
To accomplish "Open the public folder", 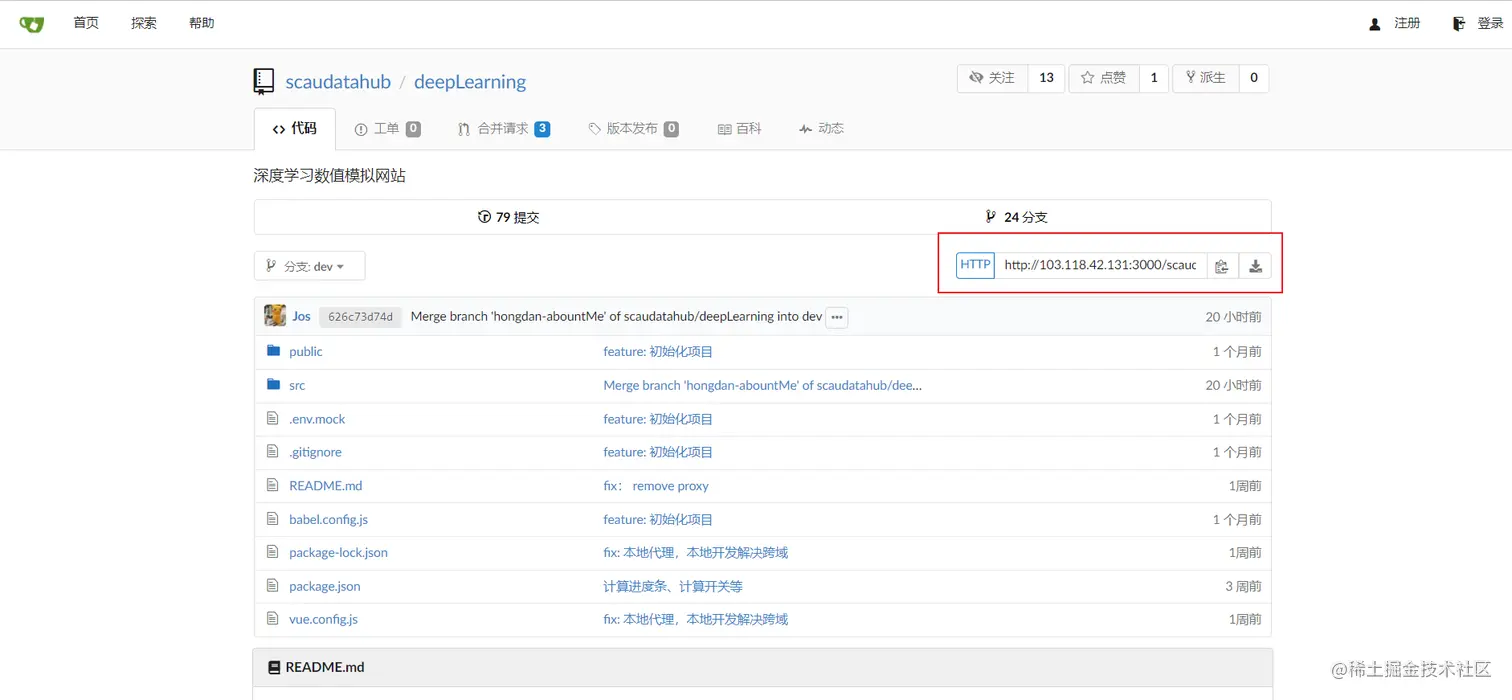I will pyautogui.click(x=306, y=352).
